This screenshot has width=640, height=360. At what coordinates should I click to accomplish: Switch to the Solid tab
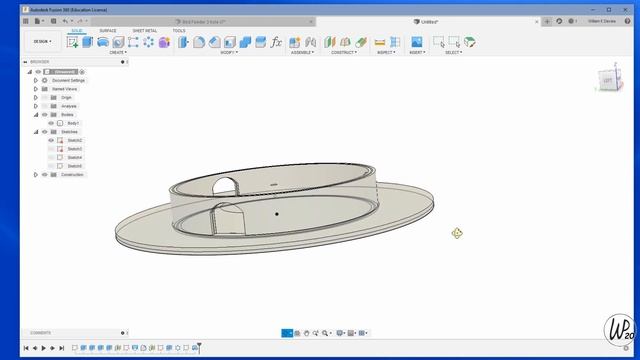click(77, 31)
